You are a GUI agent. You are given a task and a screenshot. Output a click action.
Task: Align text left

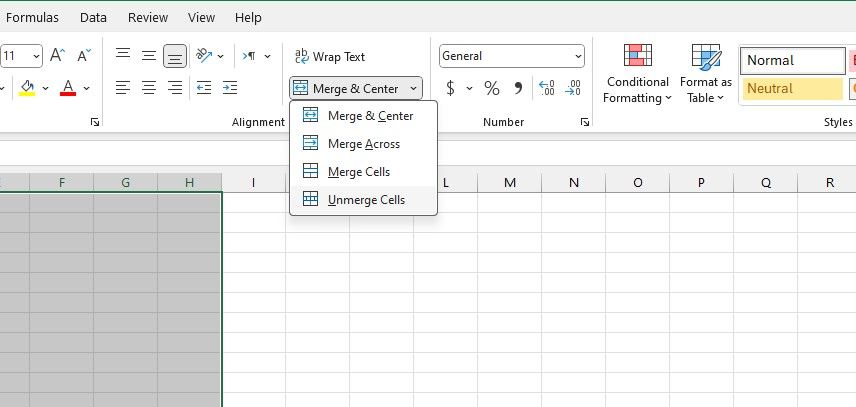point(123,87)
